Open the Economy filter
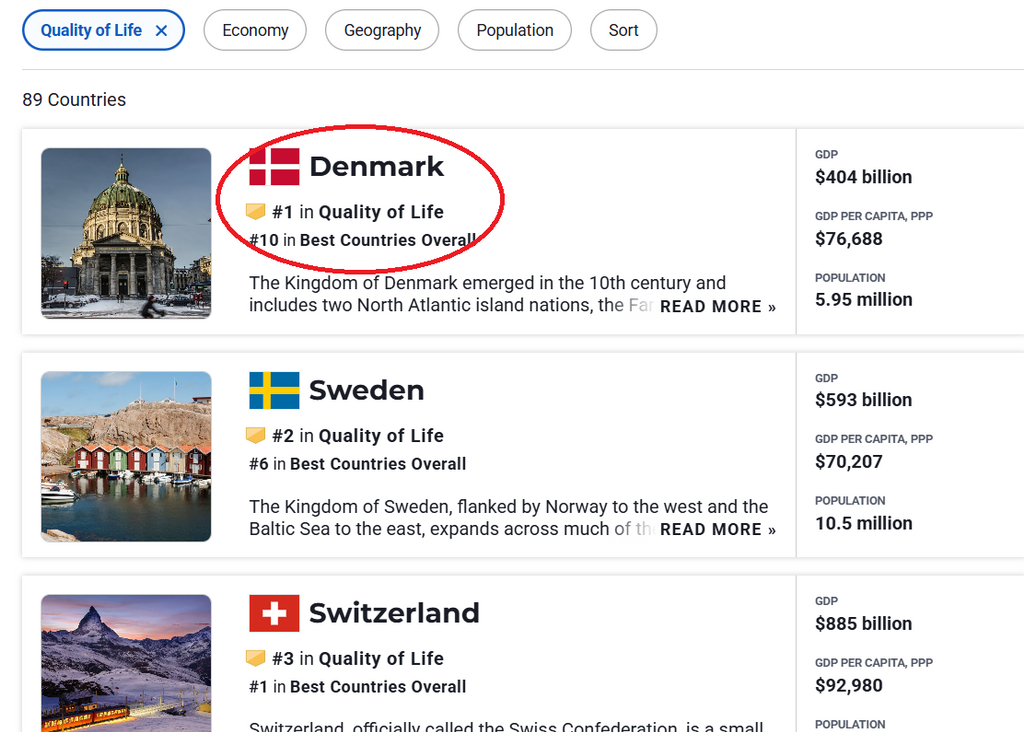 [x=255, y=31]
